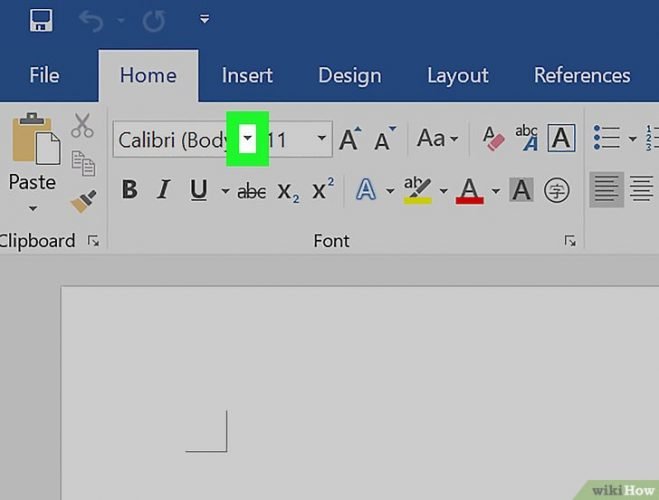Viewport: 659px width, 500px height.
Task: Apply subscript formatting
Action: pyautogui.click(x=288, y=190)
